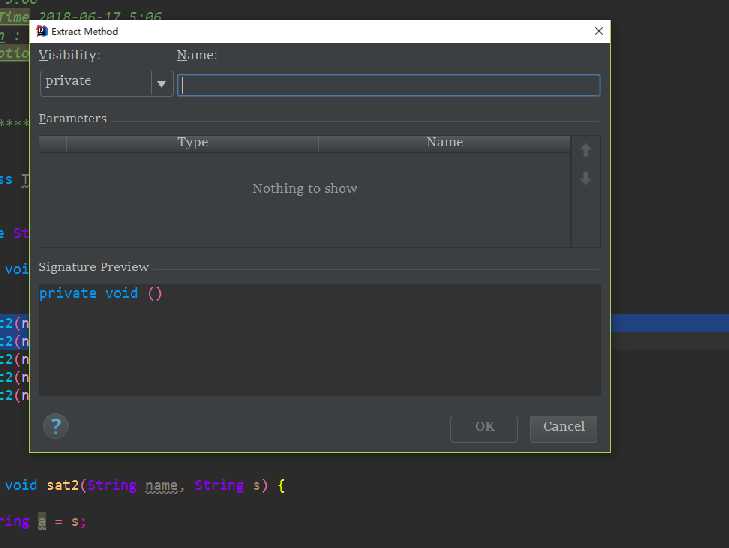Click the move parameter down arrow
729x548 pixels.
click(x=586, y=178)
